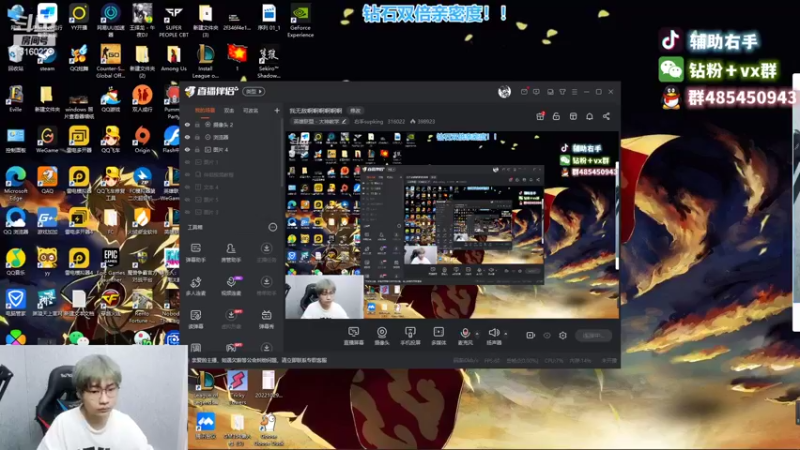The image size is (800, 450).
Task: Open the Origin desktop shortcut
Action: click(142, 140)
